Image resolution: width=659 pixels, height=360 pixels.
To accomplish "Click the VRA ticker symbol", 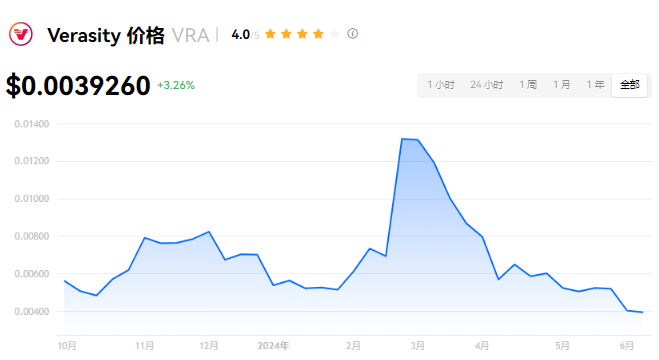I will click(191, 36).
